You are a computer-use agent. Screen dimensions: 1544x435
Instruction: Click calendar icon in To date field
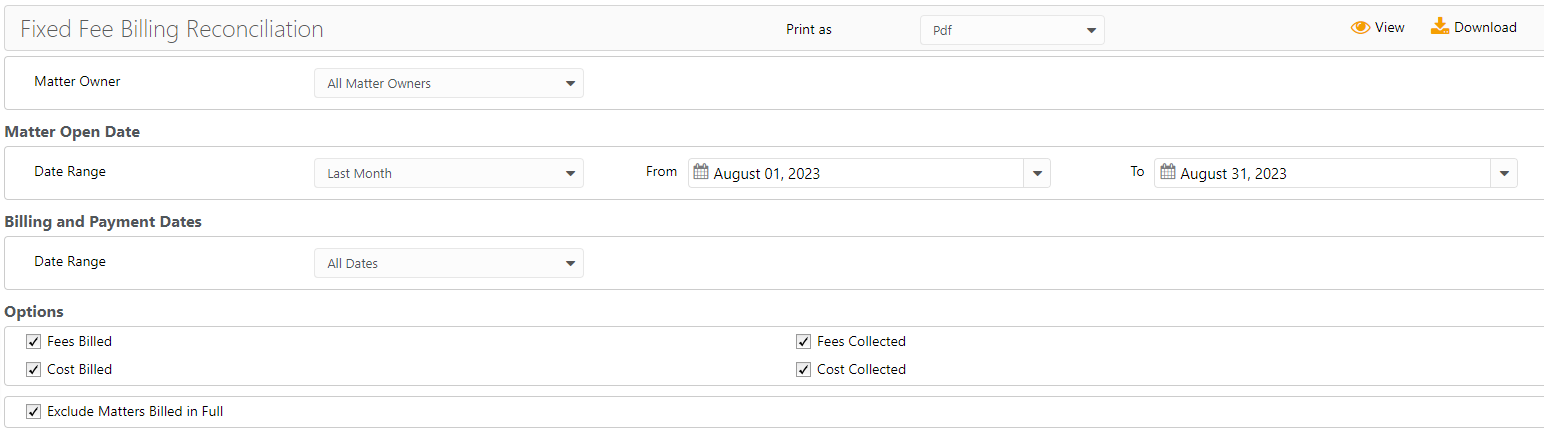pos(1167,172)
